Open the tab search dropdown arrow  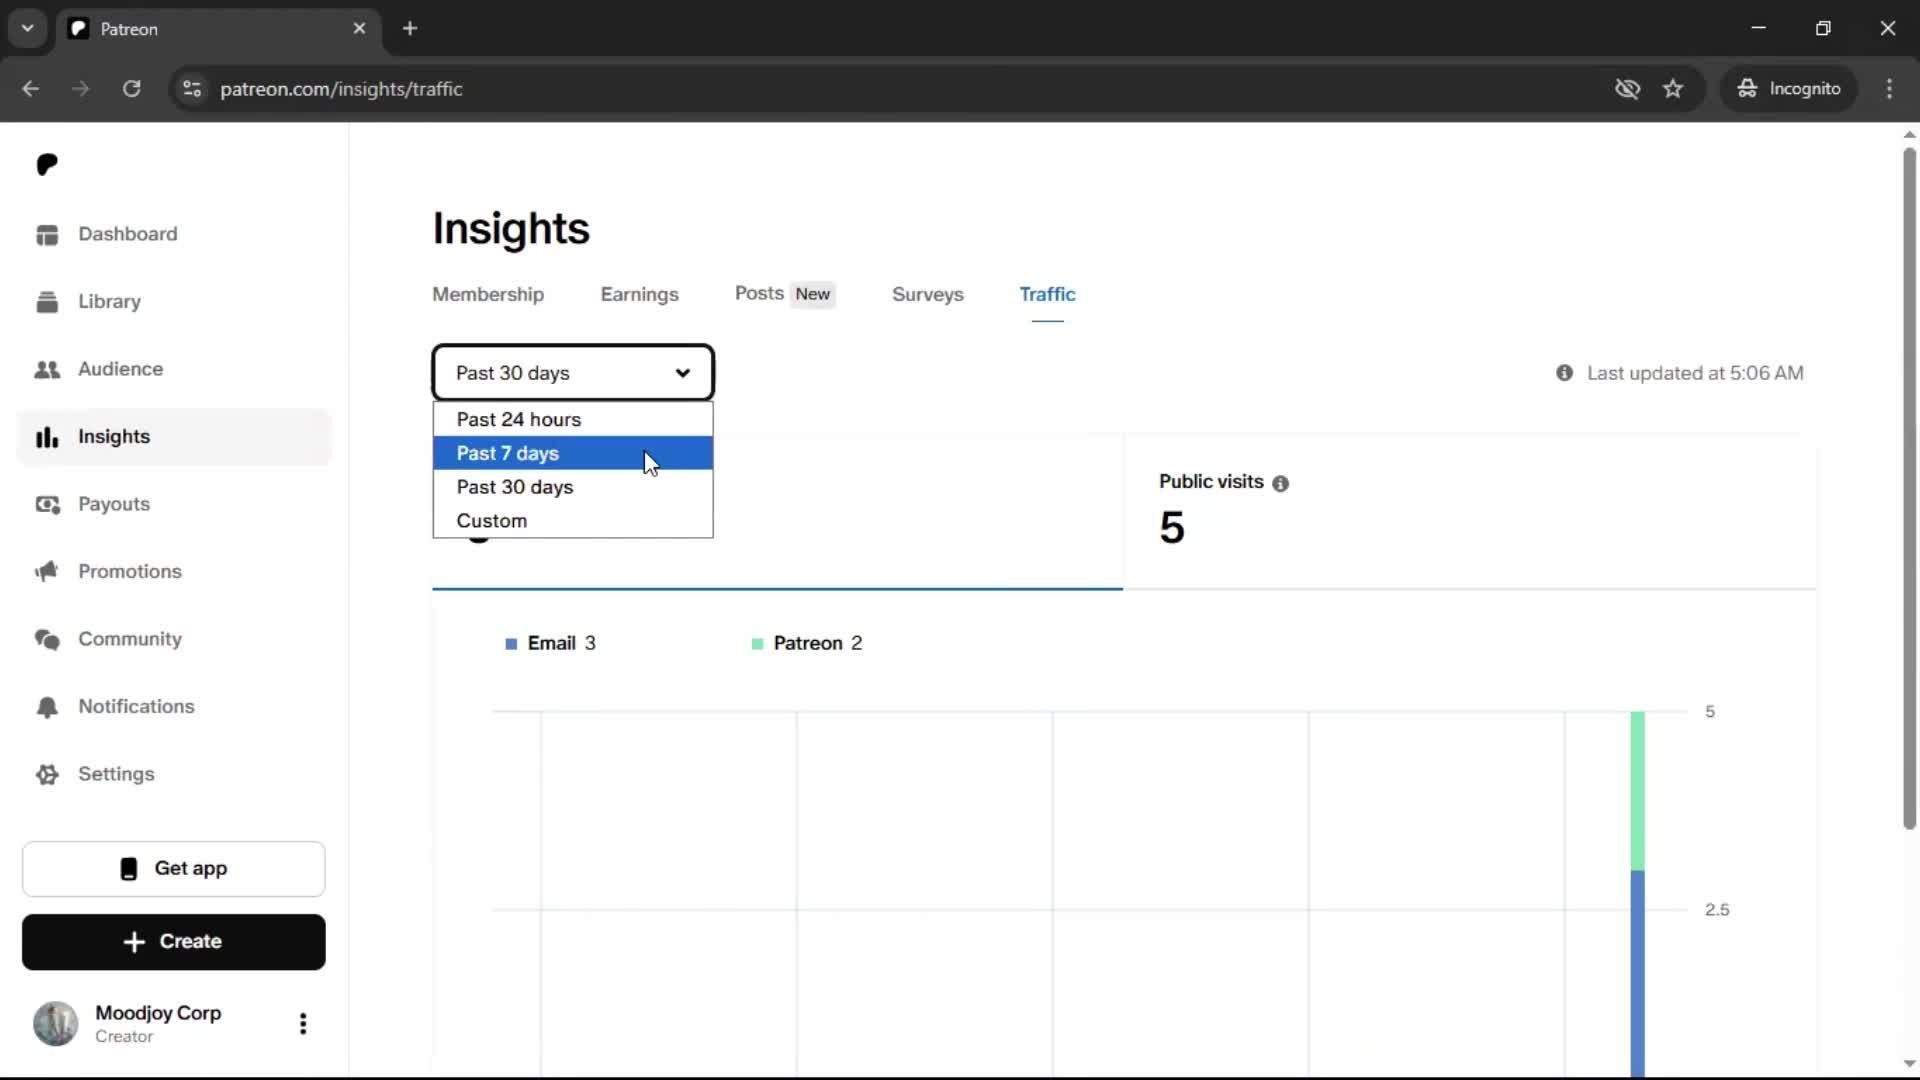tap(28, 29)
